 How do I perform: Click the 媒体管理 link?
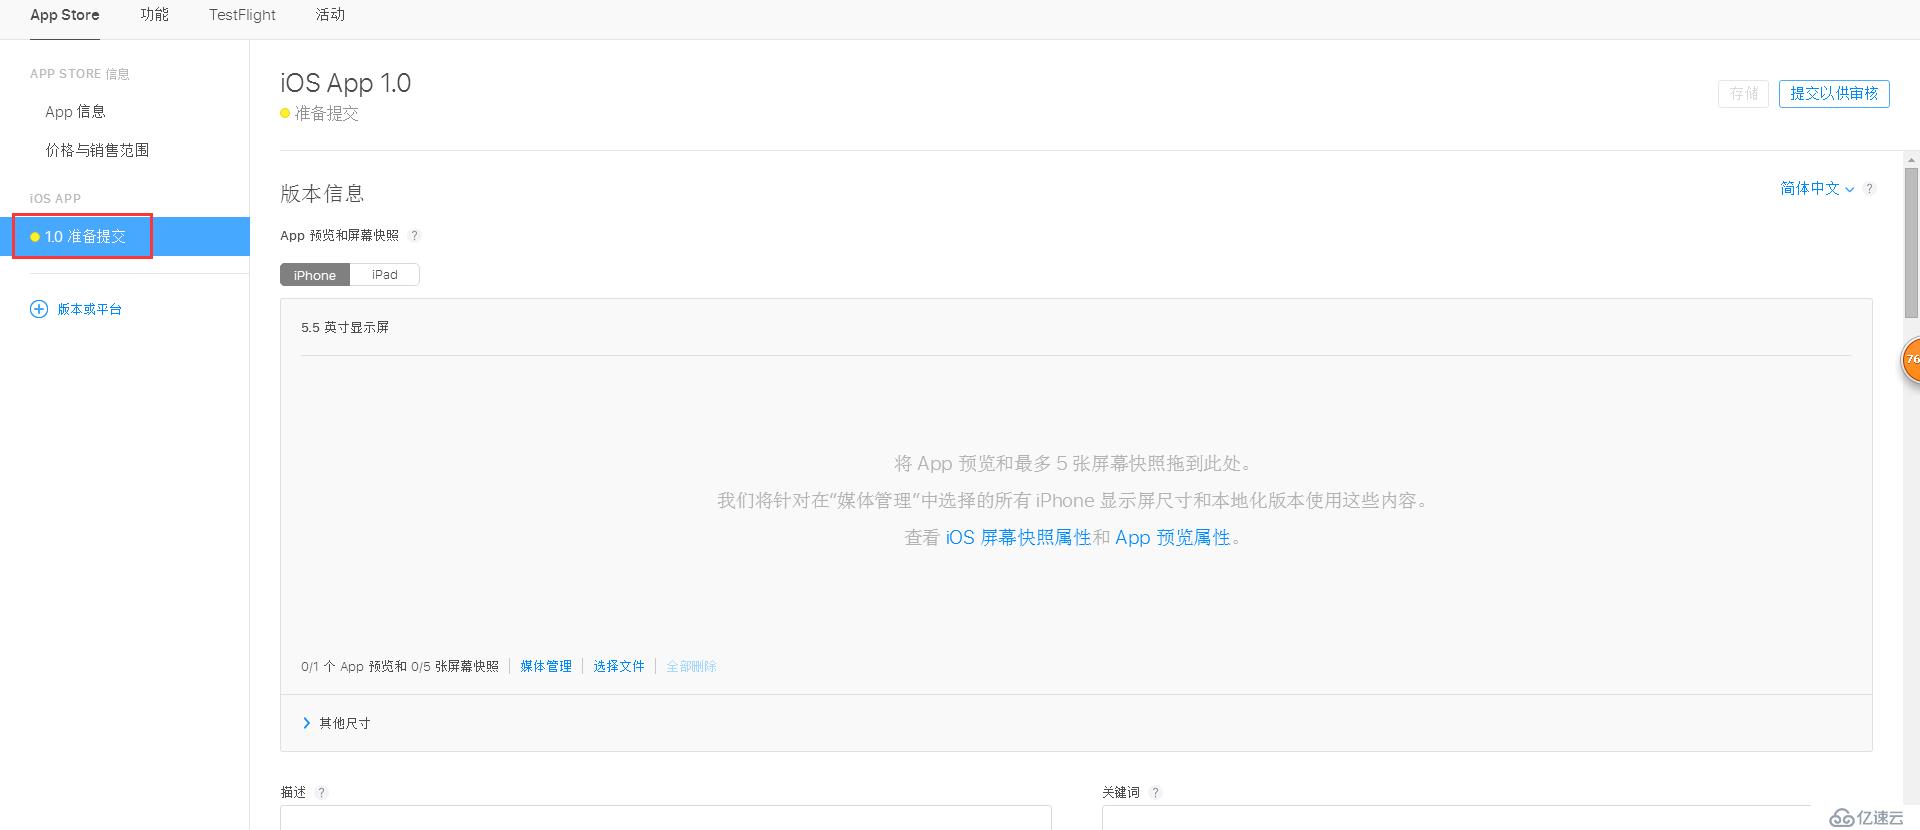tap(546, 666)
